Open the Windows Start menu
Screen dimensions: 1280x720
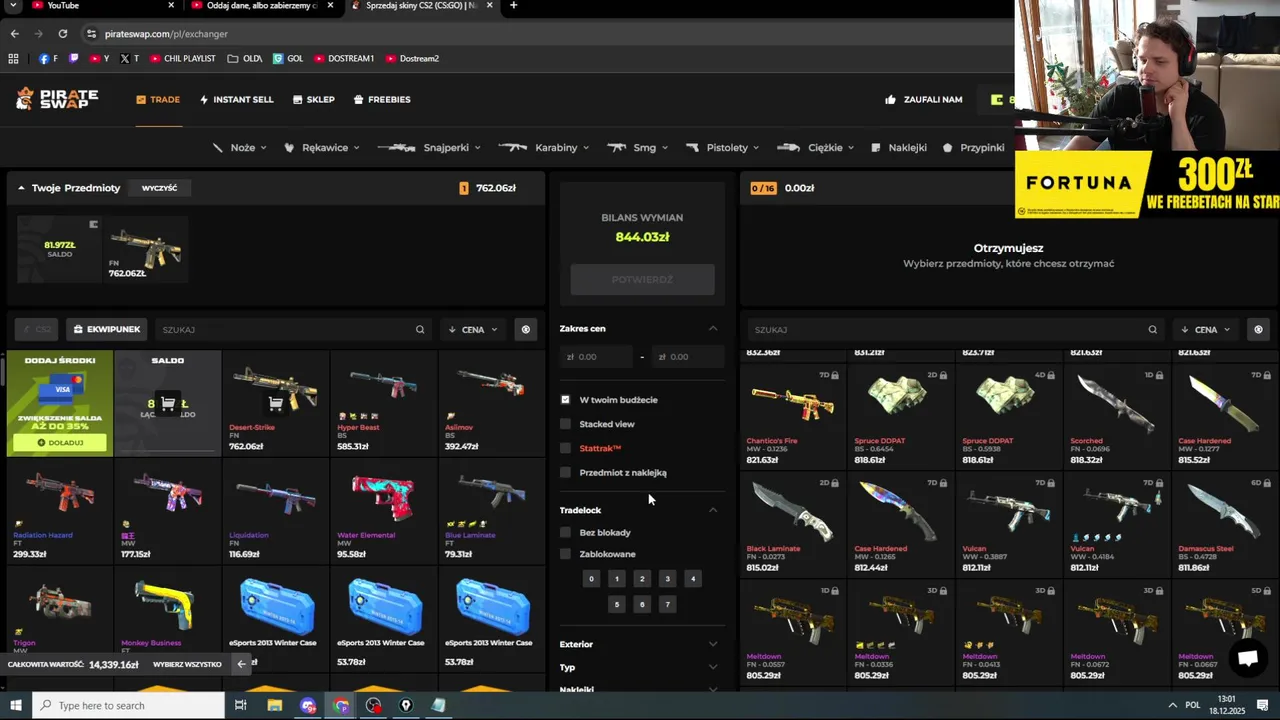[15, 705]
